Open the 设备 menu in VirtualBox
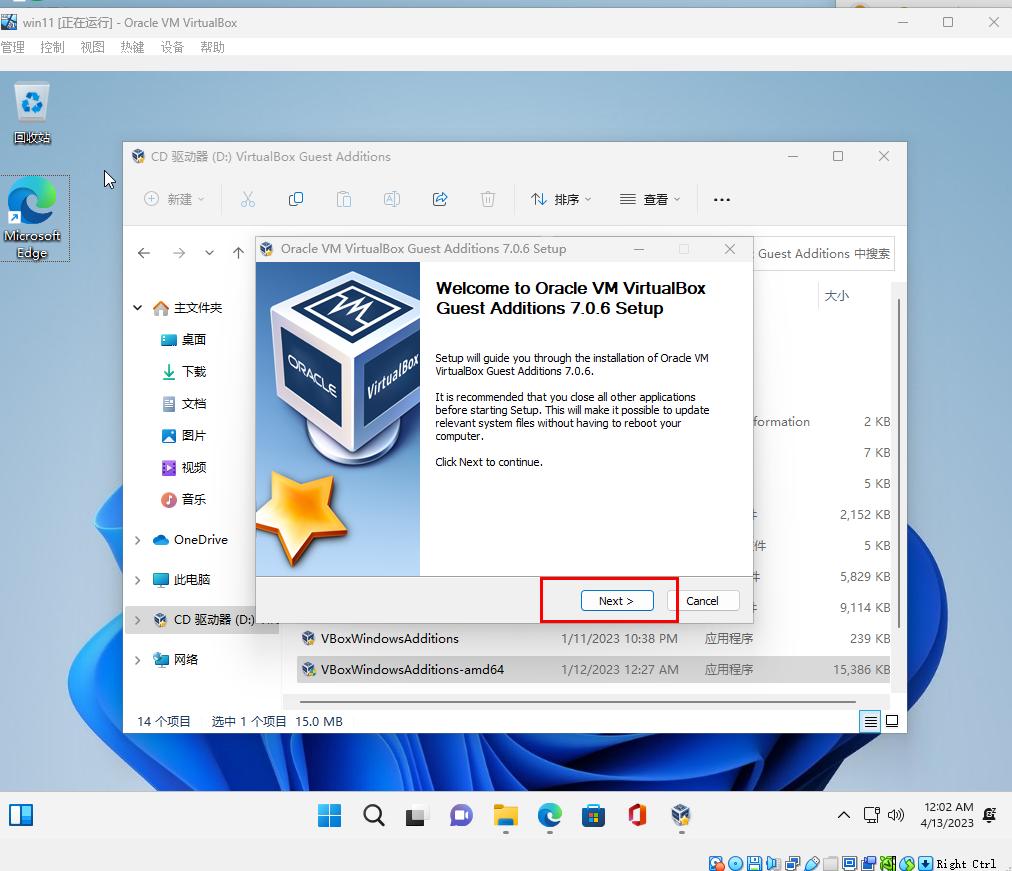This screenshot has width=1012, height=871. [172, 47]
